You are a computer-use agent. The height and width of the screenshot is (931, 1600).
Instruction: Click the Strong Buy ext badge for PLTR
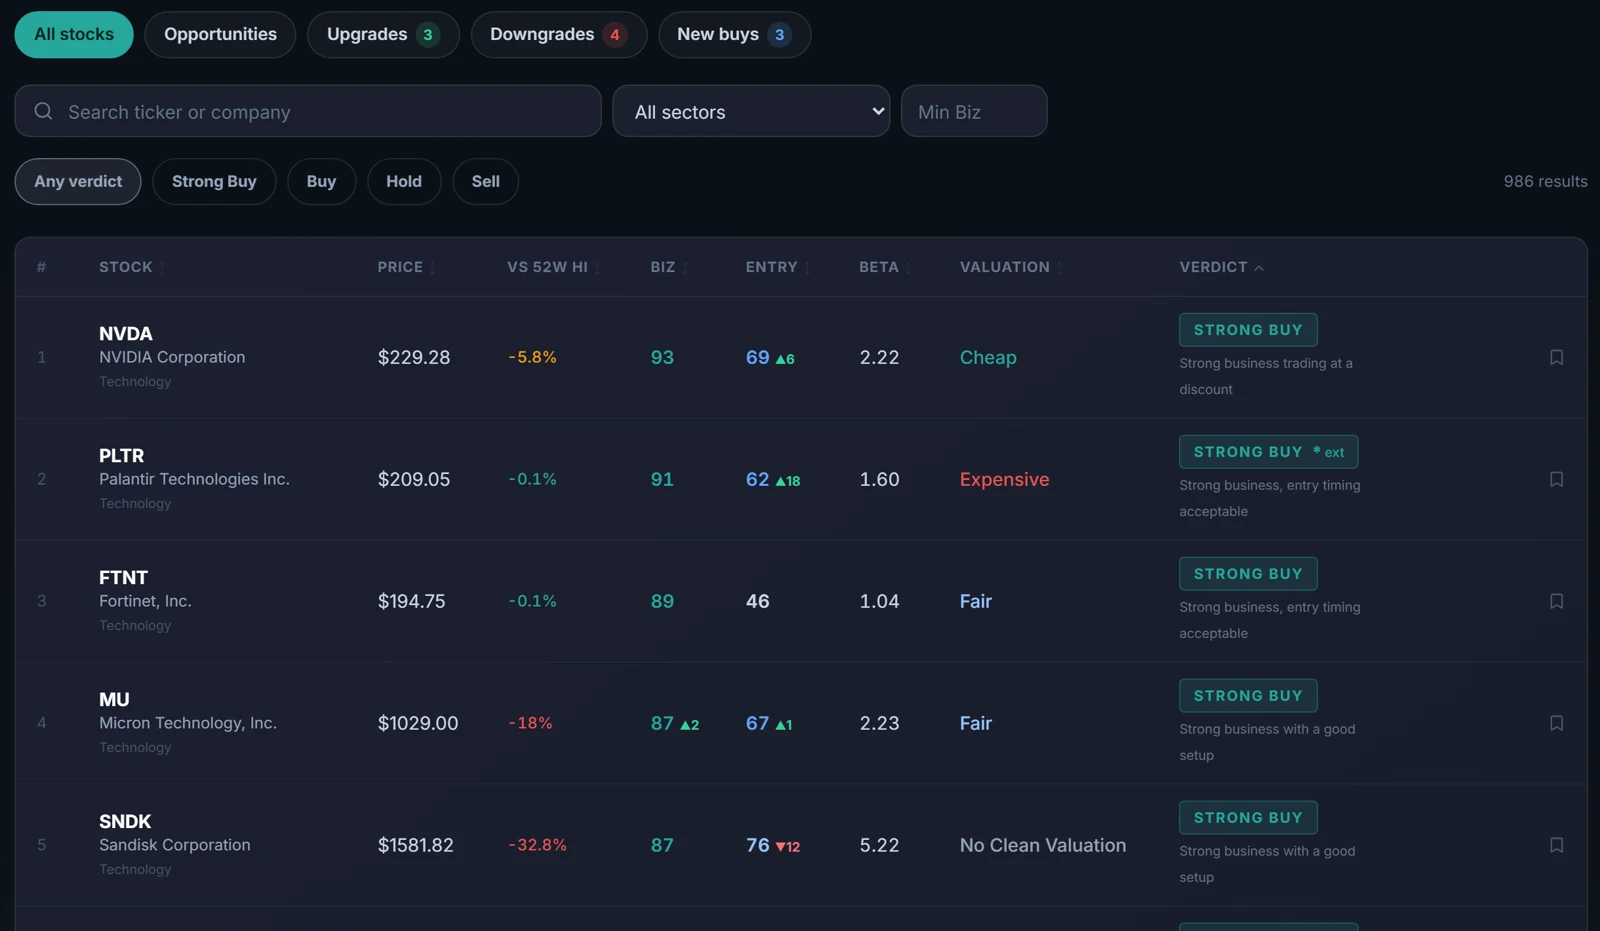coord(1268,452)
